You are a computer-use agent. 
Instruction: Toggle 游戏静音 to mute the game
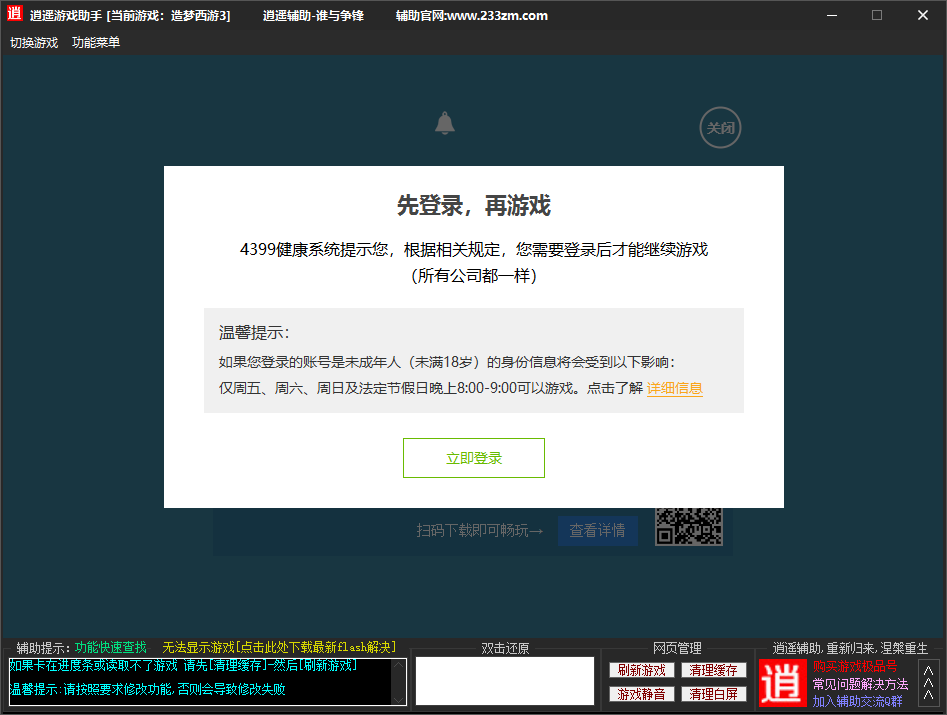coord(641,693)
